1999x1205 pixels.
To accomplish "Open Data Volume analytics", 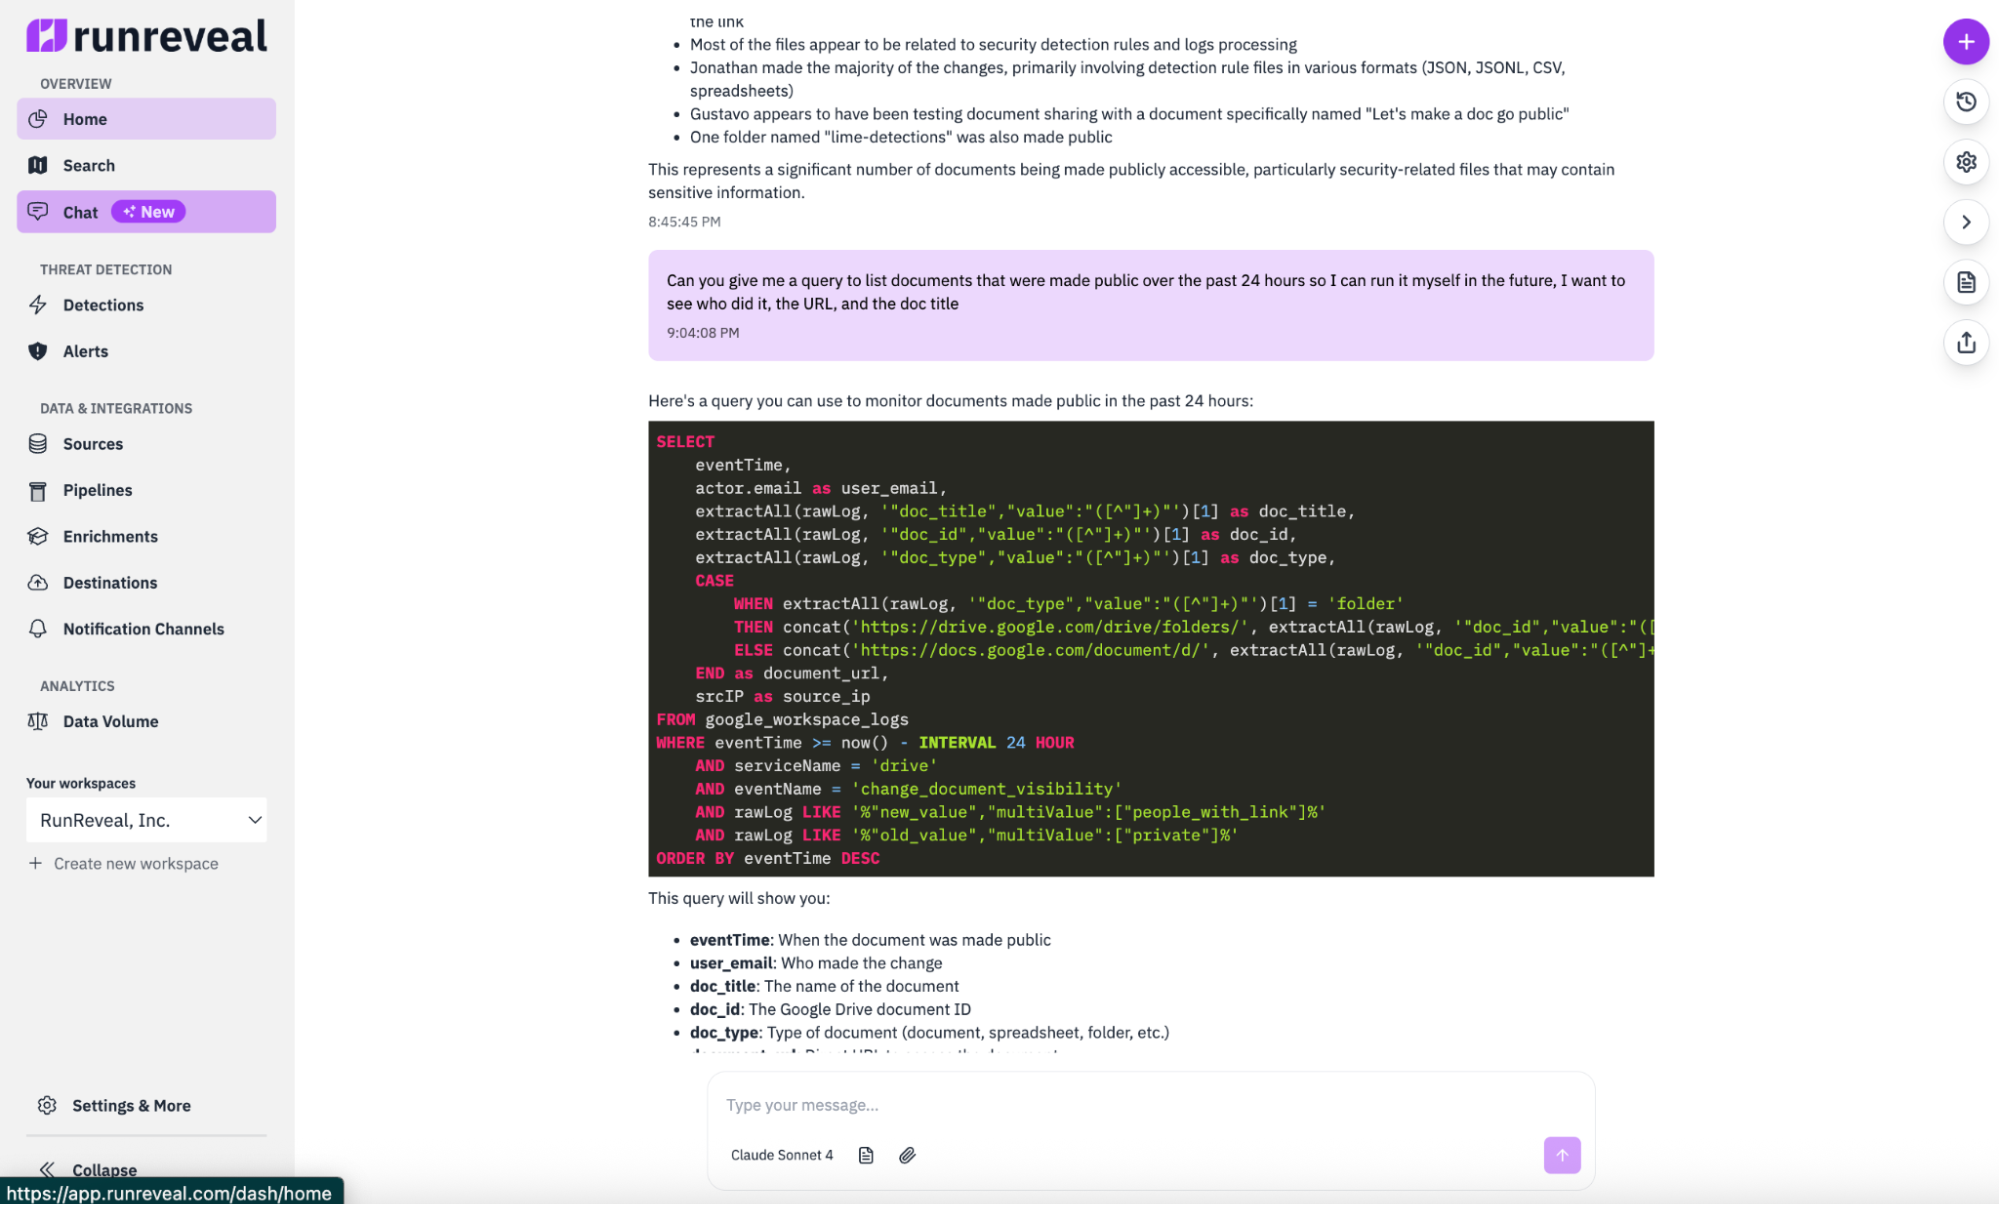I will [146, 722].
